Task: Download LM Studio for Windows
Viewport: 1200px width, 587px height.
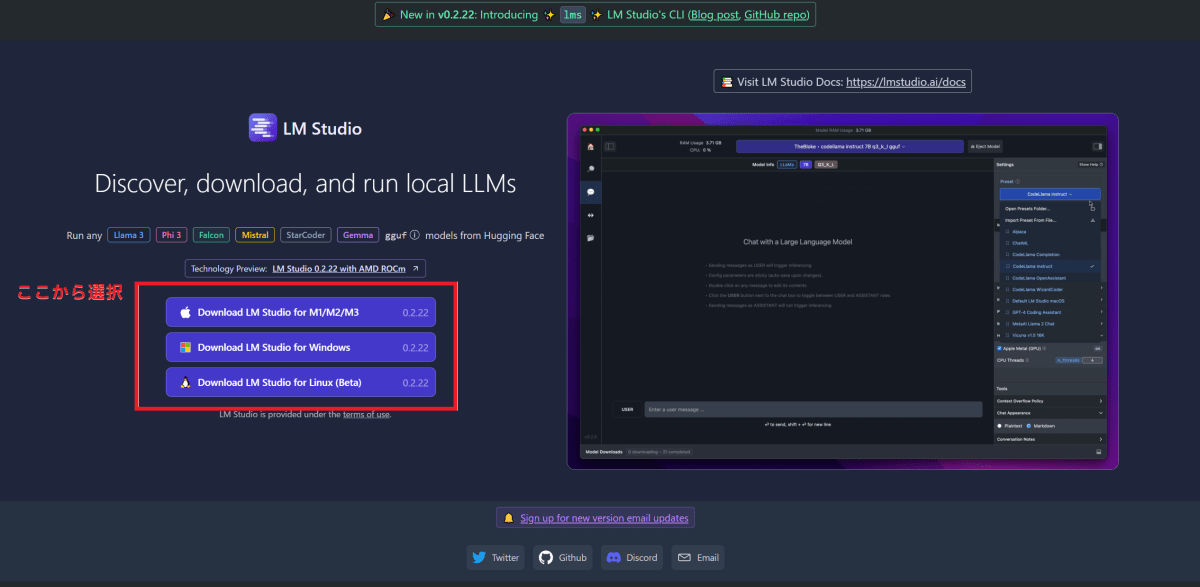Action: [x=301, y=348]
